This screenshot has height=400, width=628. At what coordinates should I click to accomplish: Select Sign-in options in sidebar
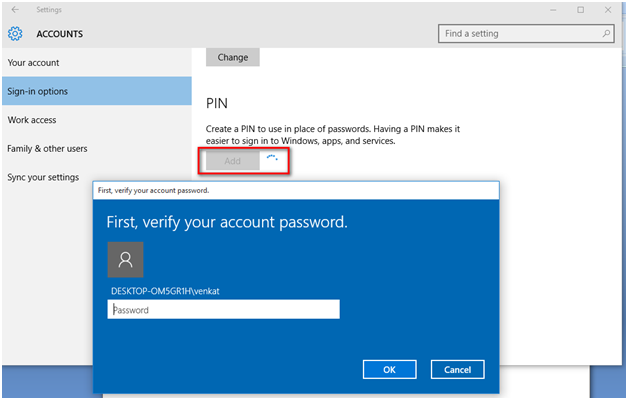[39, 92]
